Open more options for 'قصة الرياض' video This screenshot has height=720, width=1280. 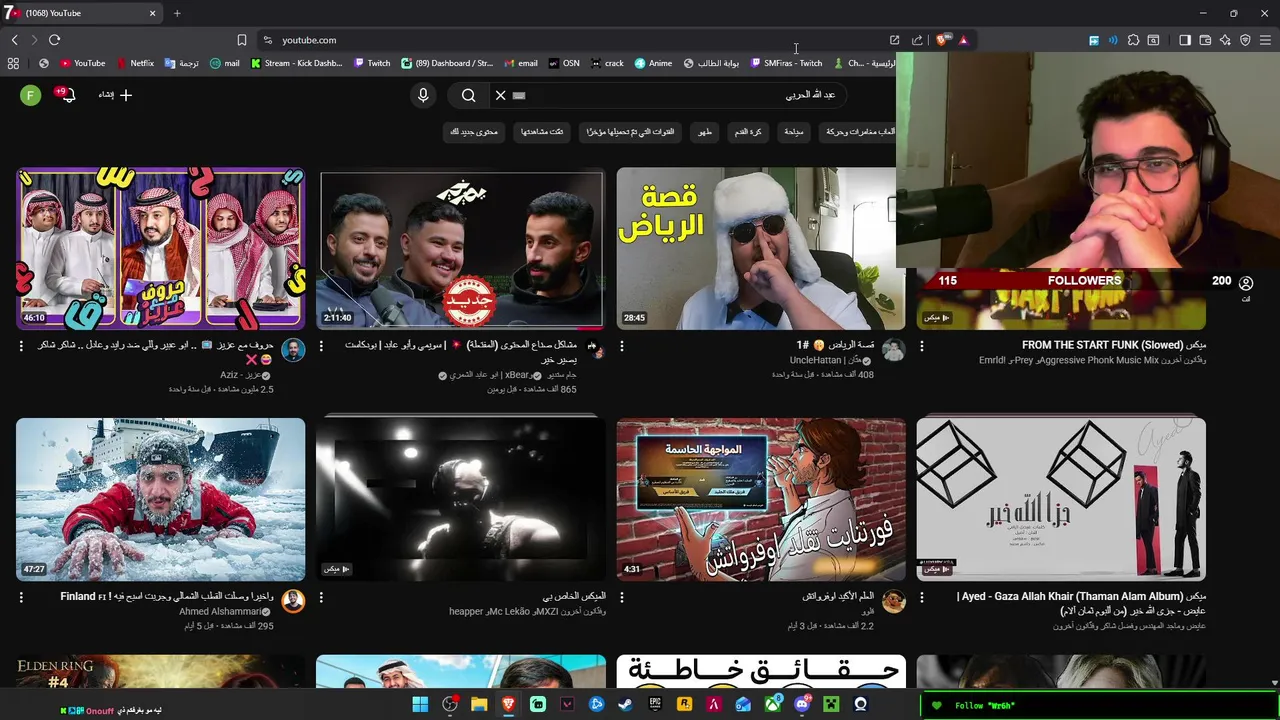(622, 346)
